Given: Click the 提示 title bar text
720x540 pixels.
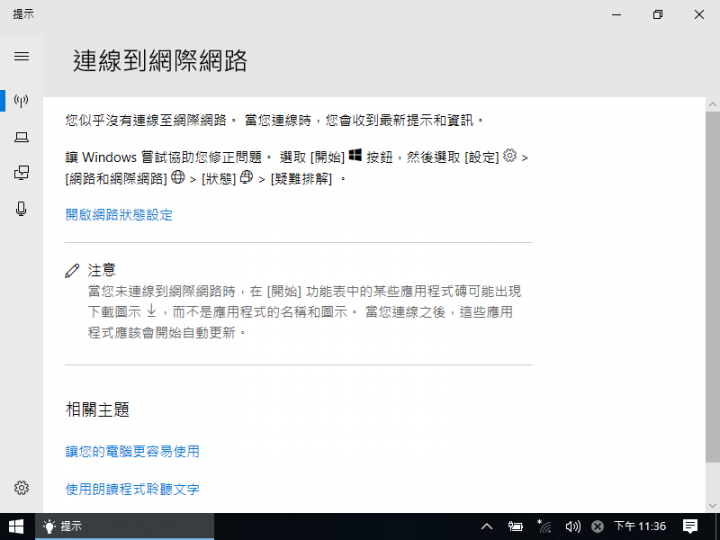Looking at the screenshot, I should [x=23, y=14].
